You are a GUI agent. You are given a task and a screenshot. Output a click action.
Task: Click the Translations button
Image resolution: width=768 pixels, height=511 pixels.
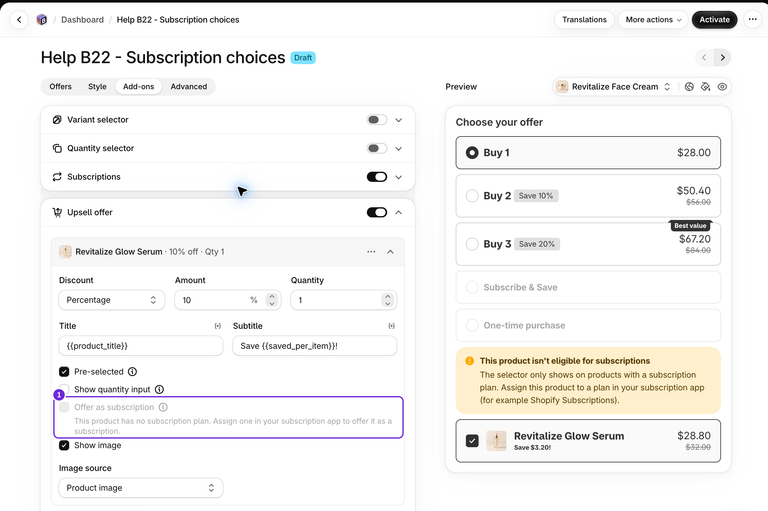point(584,20)
